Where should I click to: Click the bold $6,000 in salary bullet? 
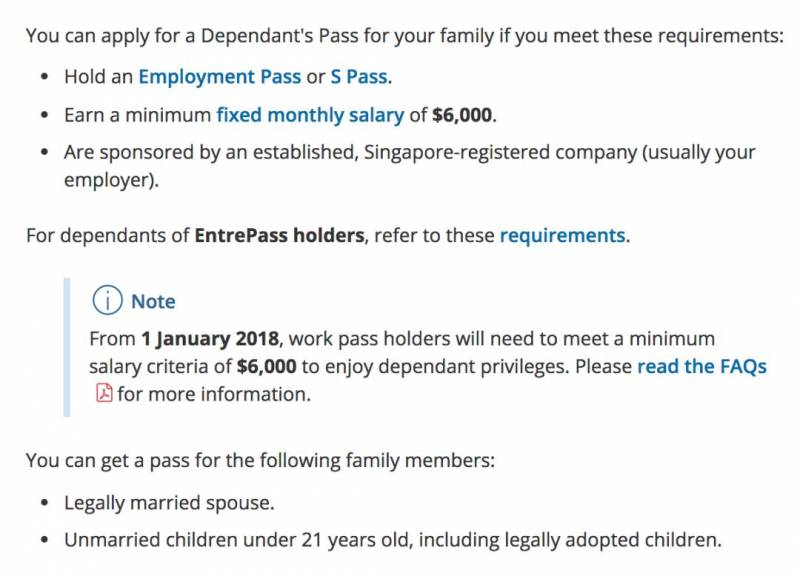tap(462, 115)
